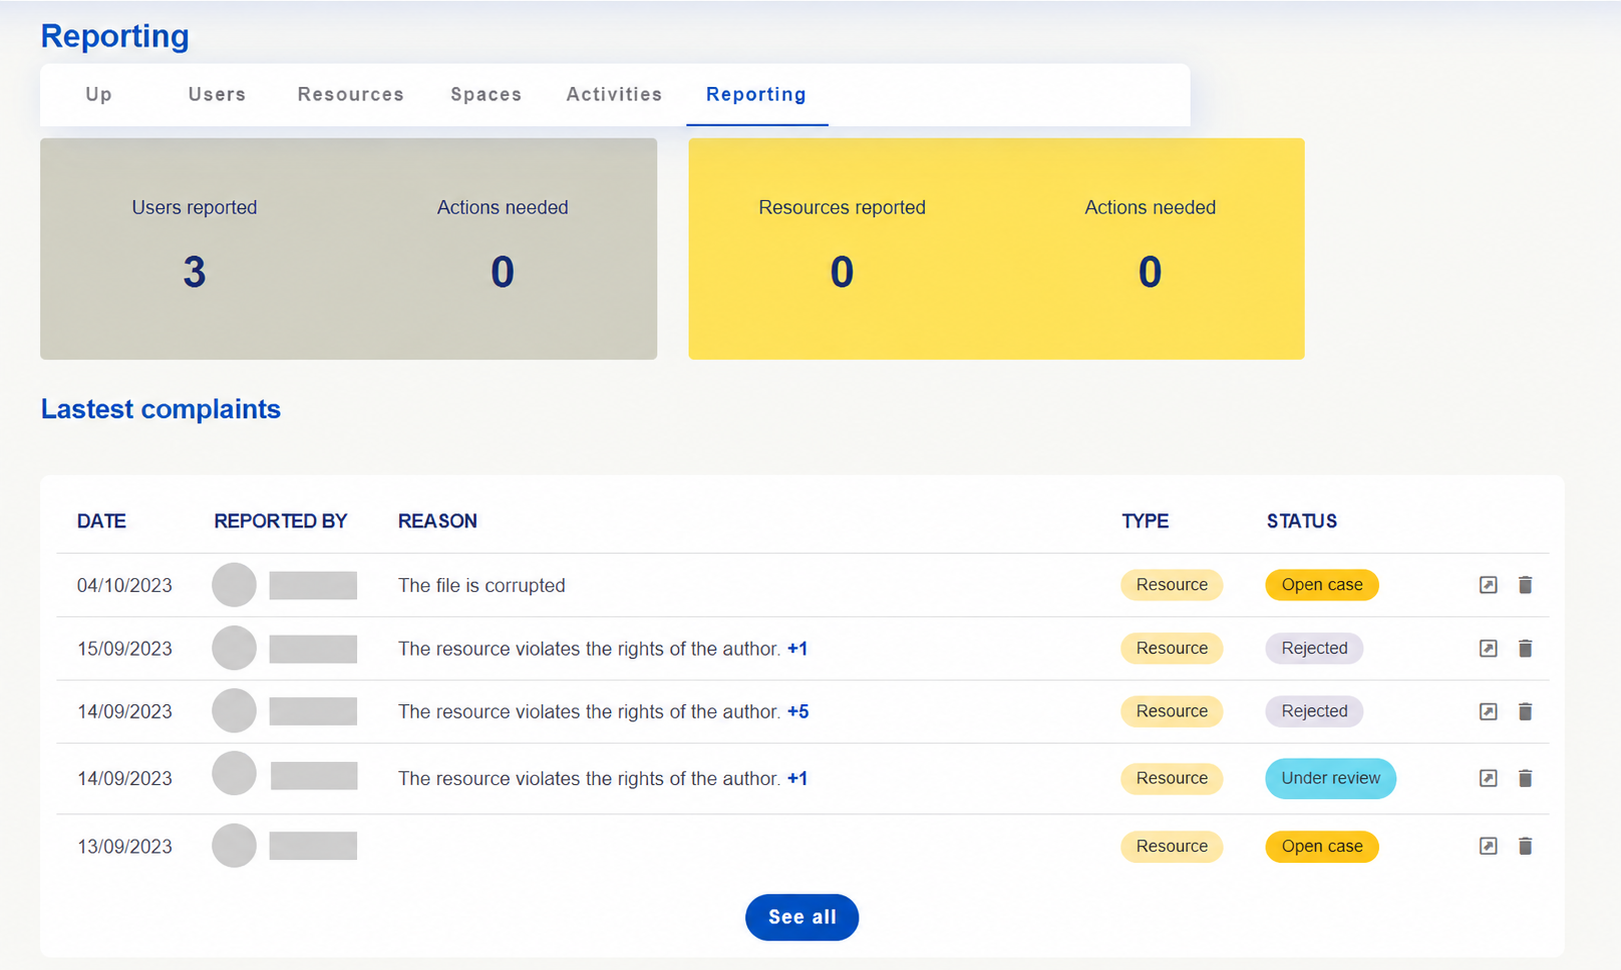The height and width of the screenshot is (970, 1621).
Task: Click reporter avatar in 13/09/2023 row
Action: tap(234, 846)
